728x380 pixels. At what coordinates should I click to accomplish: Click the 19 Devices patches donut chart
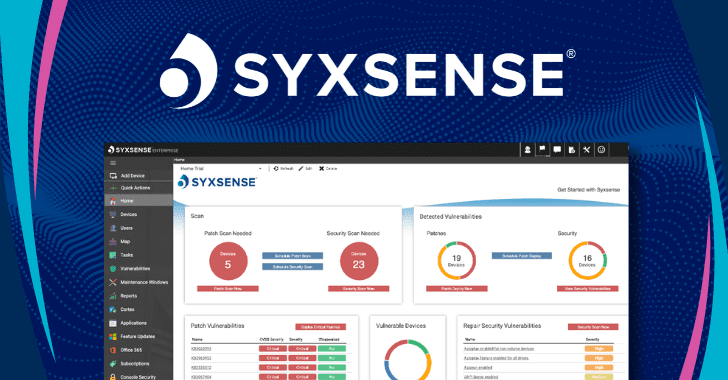coord(456,261)
